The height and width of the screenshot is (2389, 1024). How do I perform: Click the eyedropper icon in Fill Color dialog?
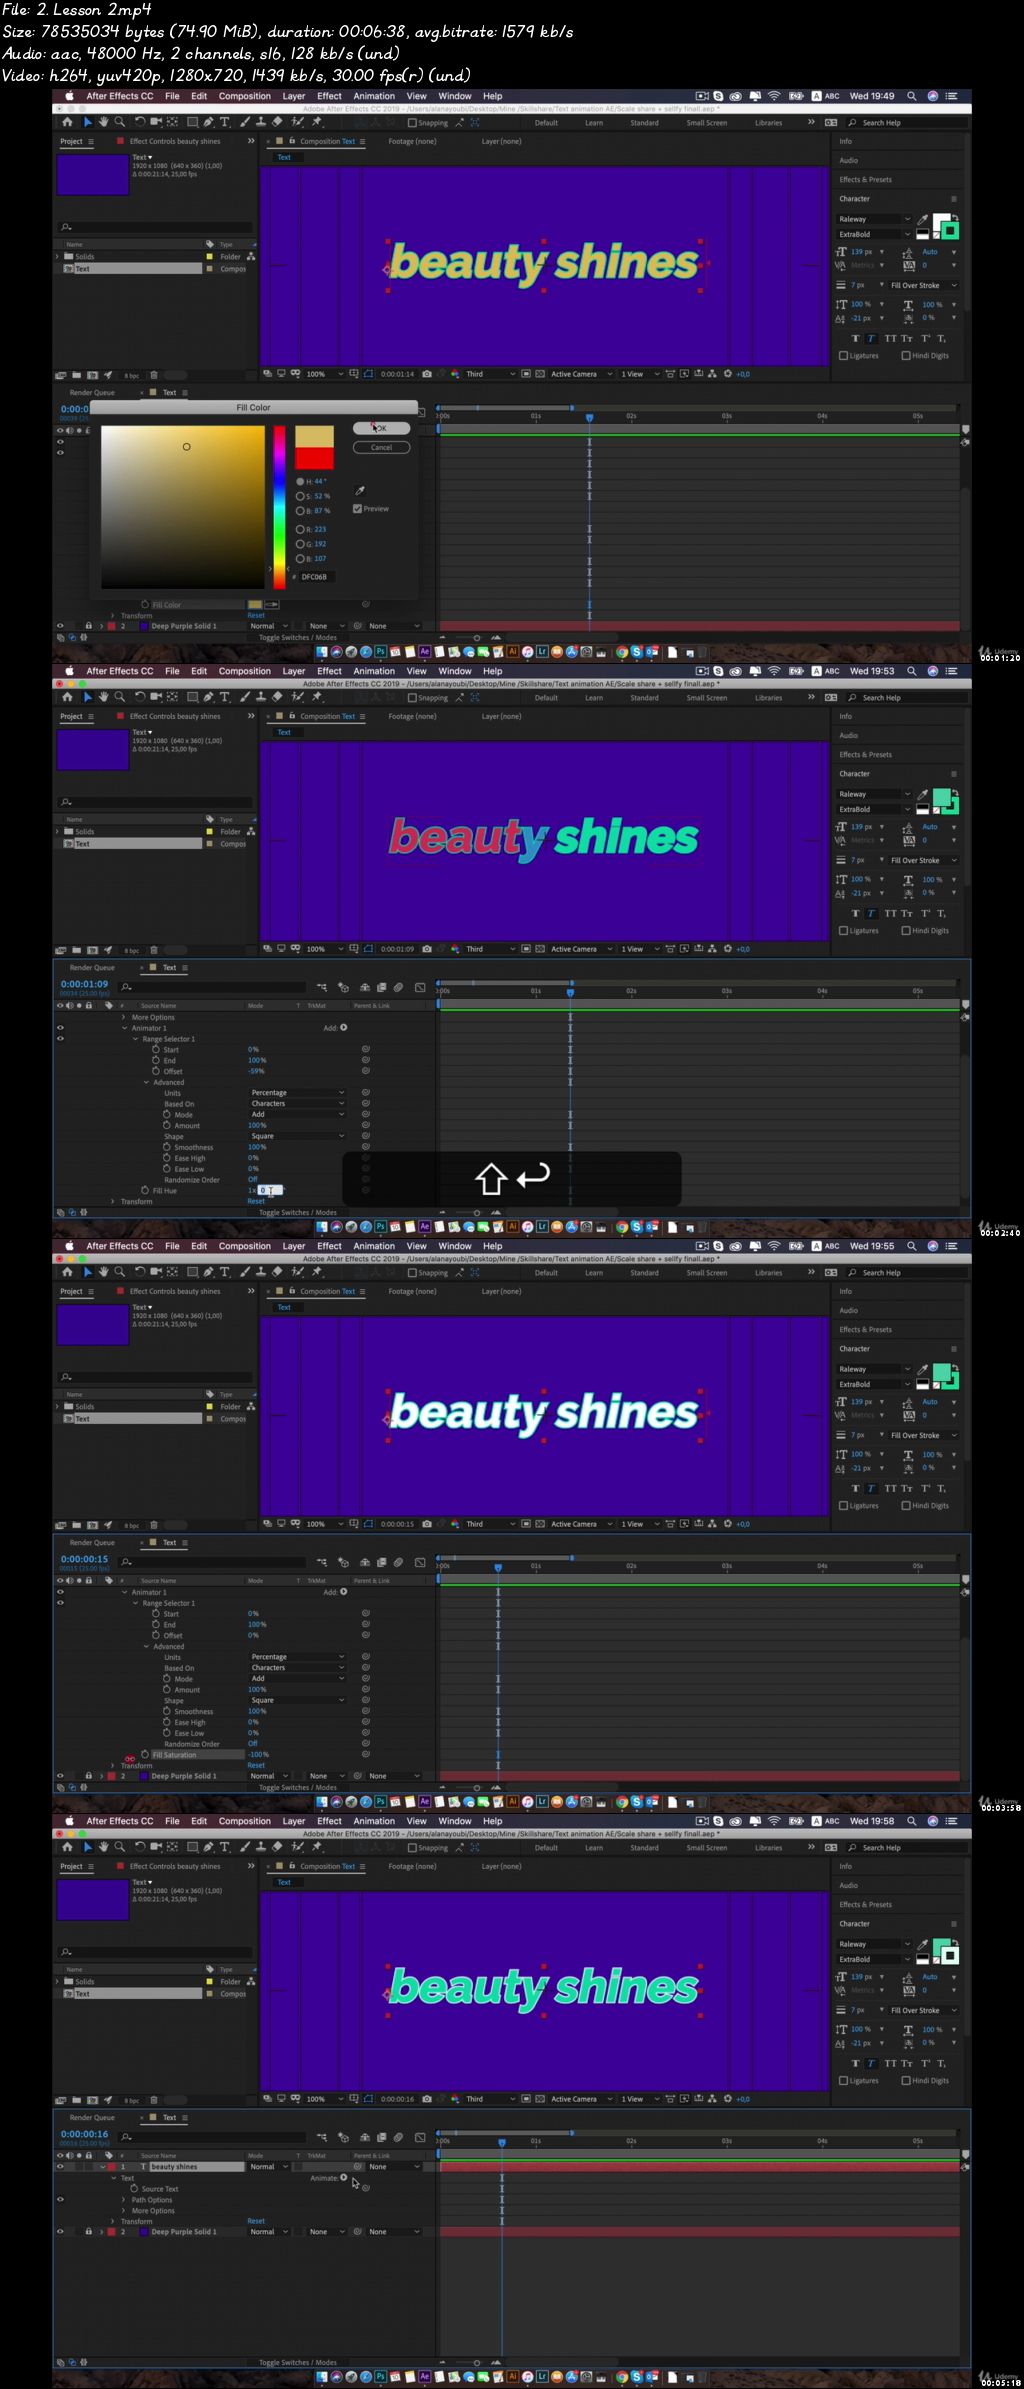[x=360, y=491]
